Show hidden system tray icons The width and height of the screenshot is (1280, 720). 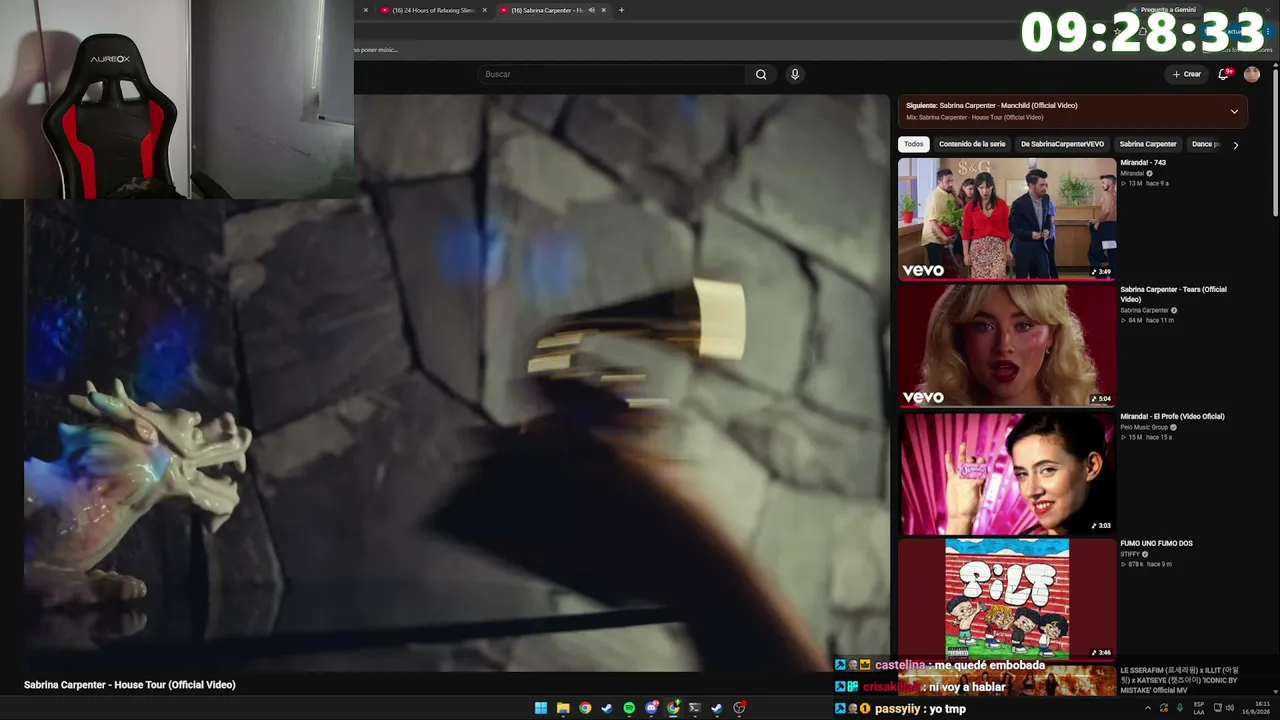click(1147, 708)
